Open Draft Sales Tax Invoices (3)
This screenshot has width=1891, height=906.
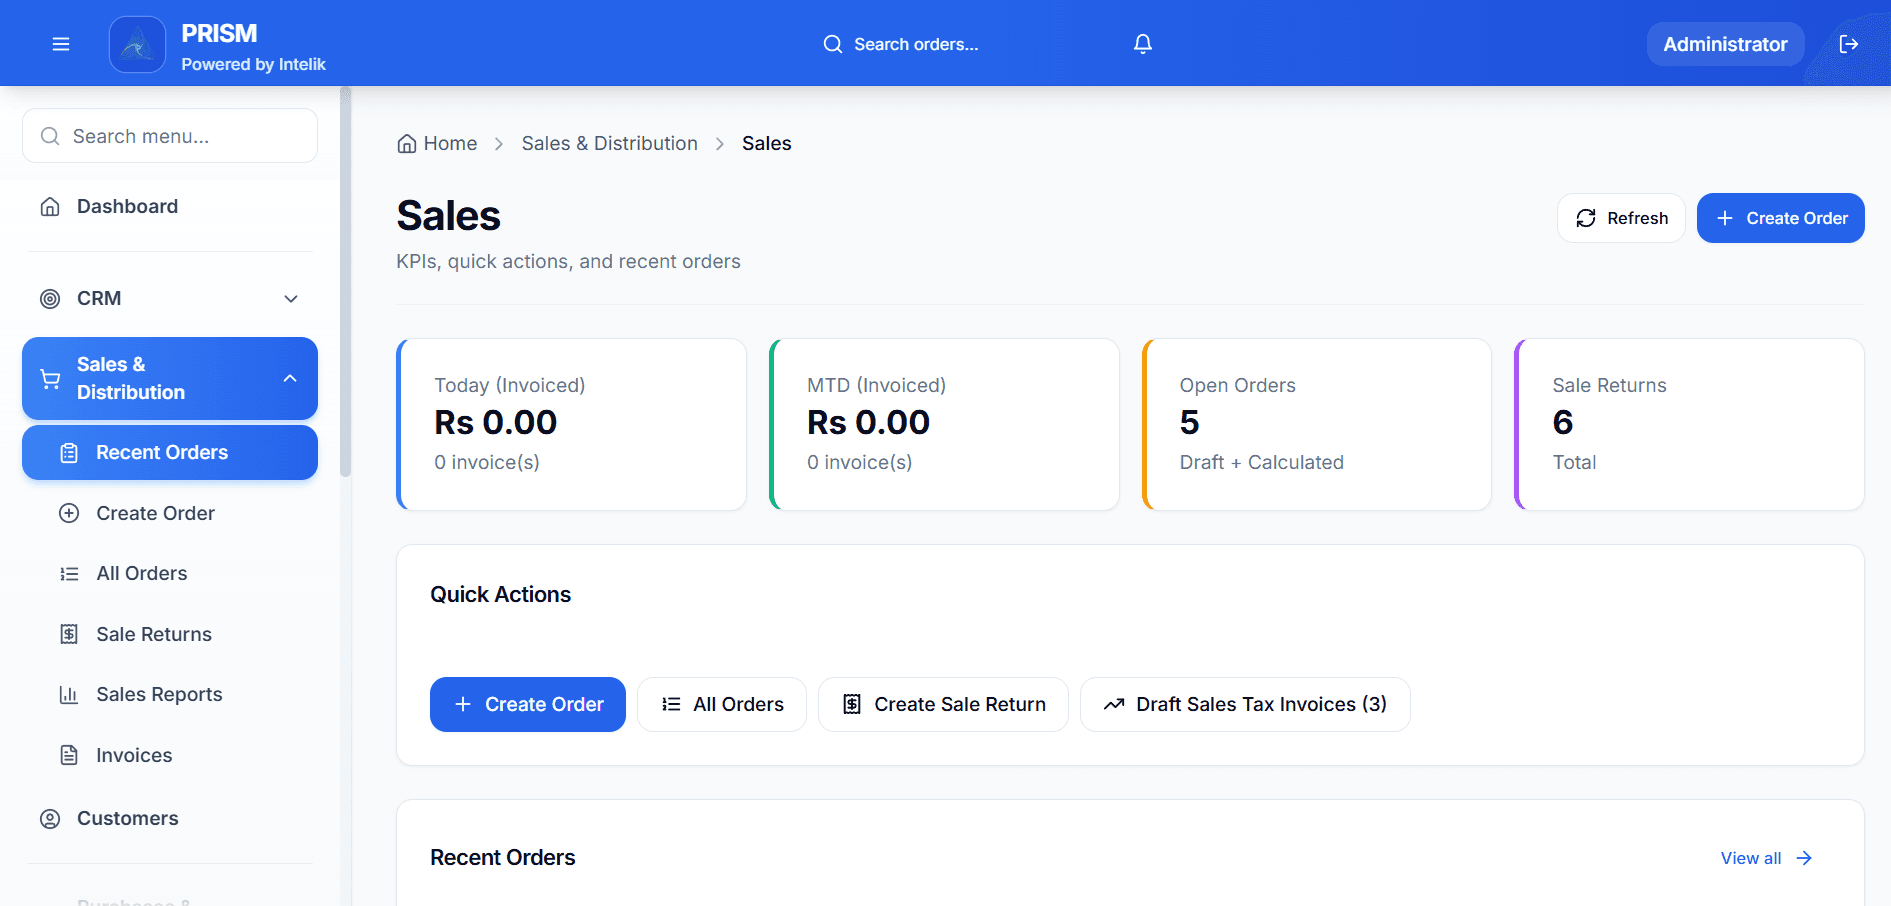click(1245, 704)
